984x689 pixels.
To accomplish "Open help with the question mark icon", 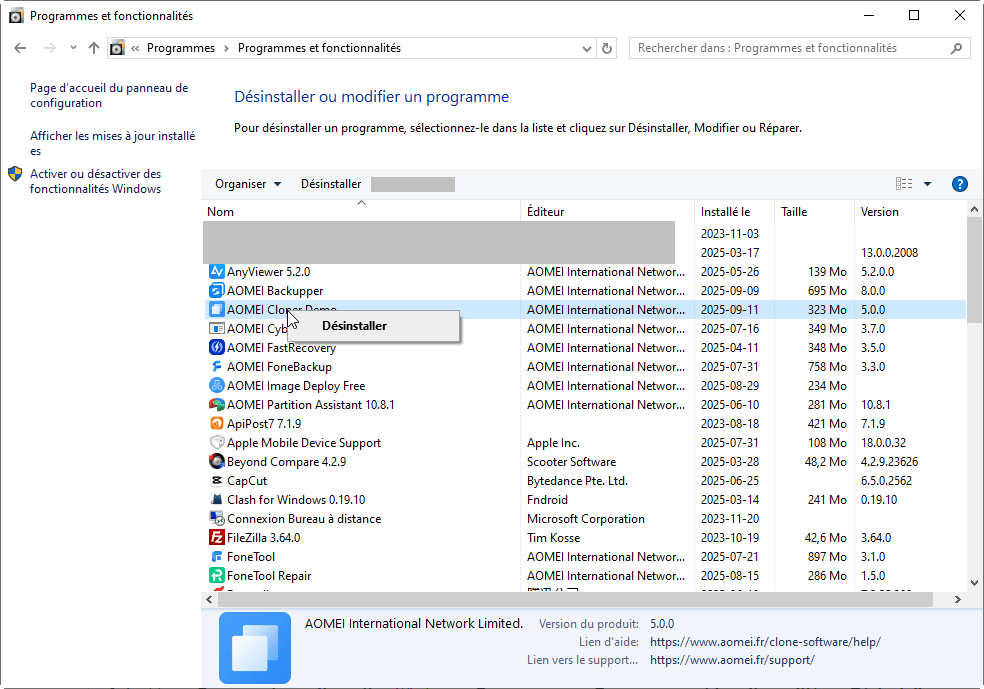I will [x=960, y=184].
